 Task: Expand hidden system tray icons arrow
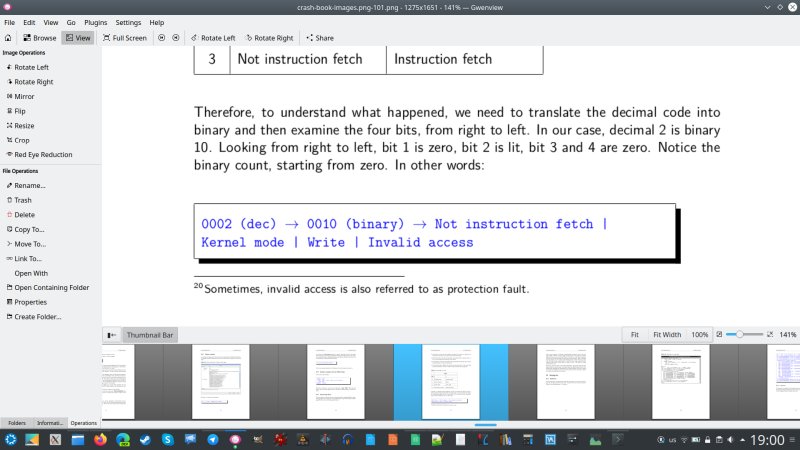(742, 440)
